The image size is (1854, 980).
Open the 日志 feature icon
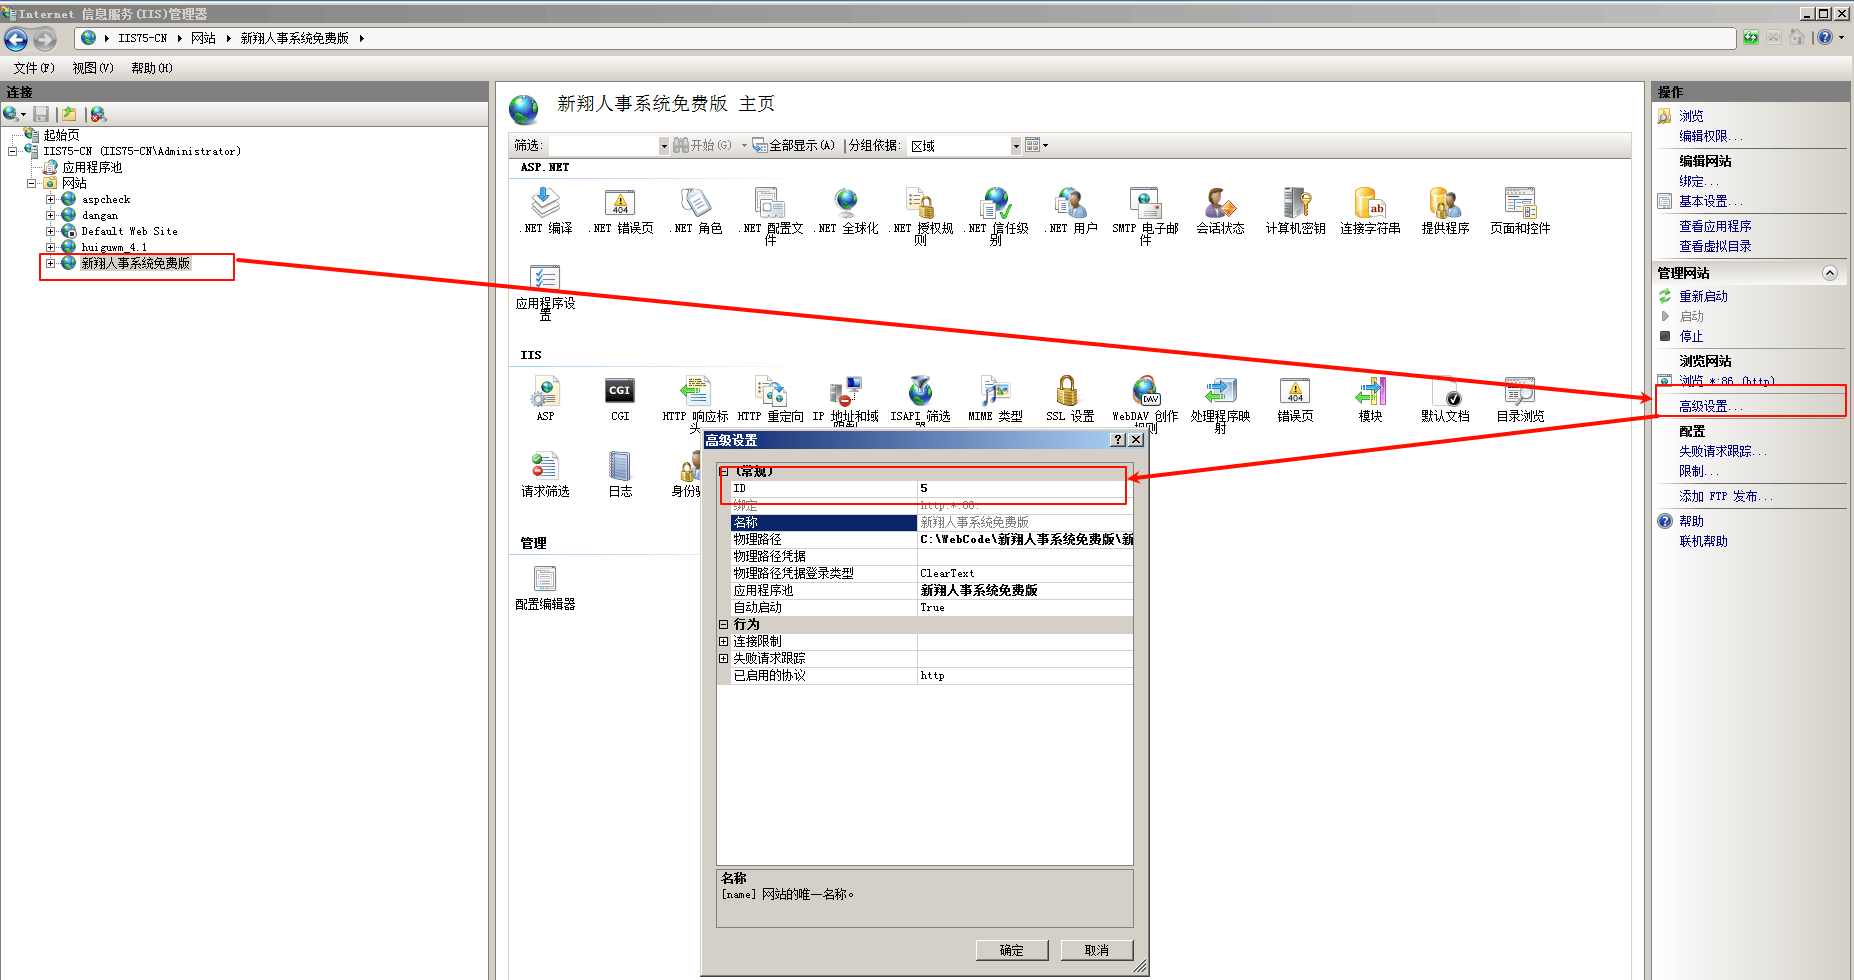[620, 466]
